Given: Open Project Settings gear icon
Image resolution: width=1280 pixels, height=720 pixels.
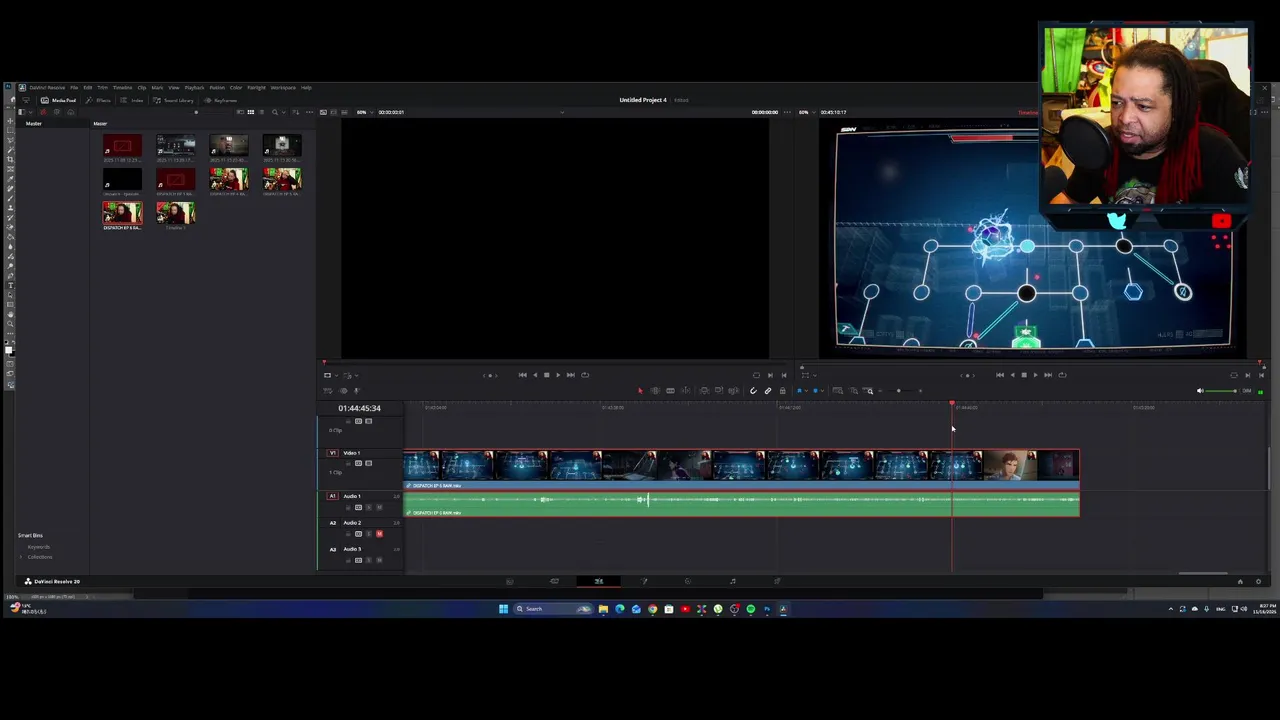Looking at the screenshot, I should coord(1258,581).
